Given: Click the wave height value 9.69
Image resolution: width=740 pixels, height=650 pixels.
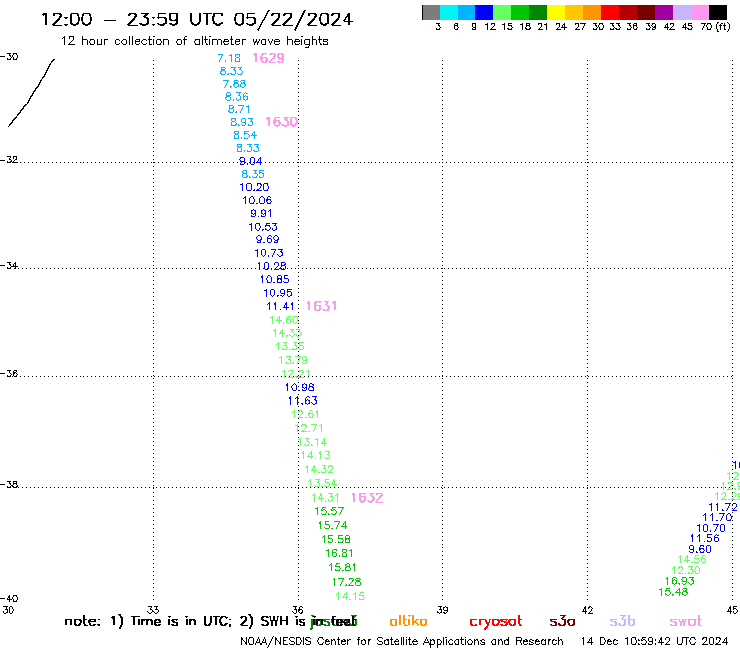Looking at the screenshot, I should pos(268,239).
